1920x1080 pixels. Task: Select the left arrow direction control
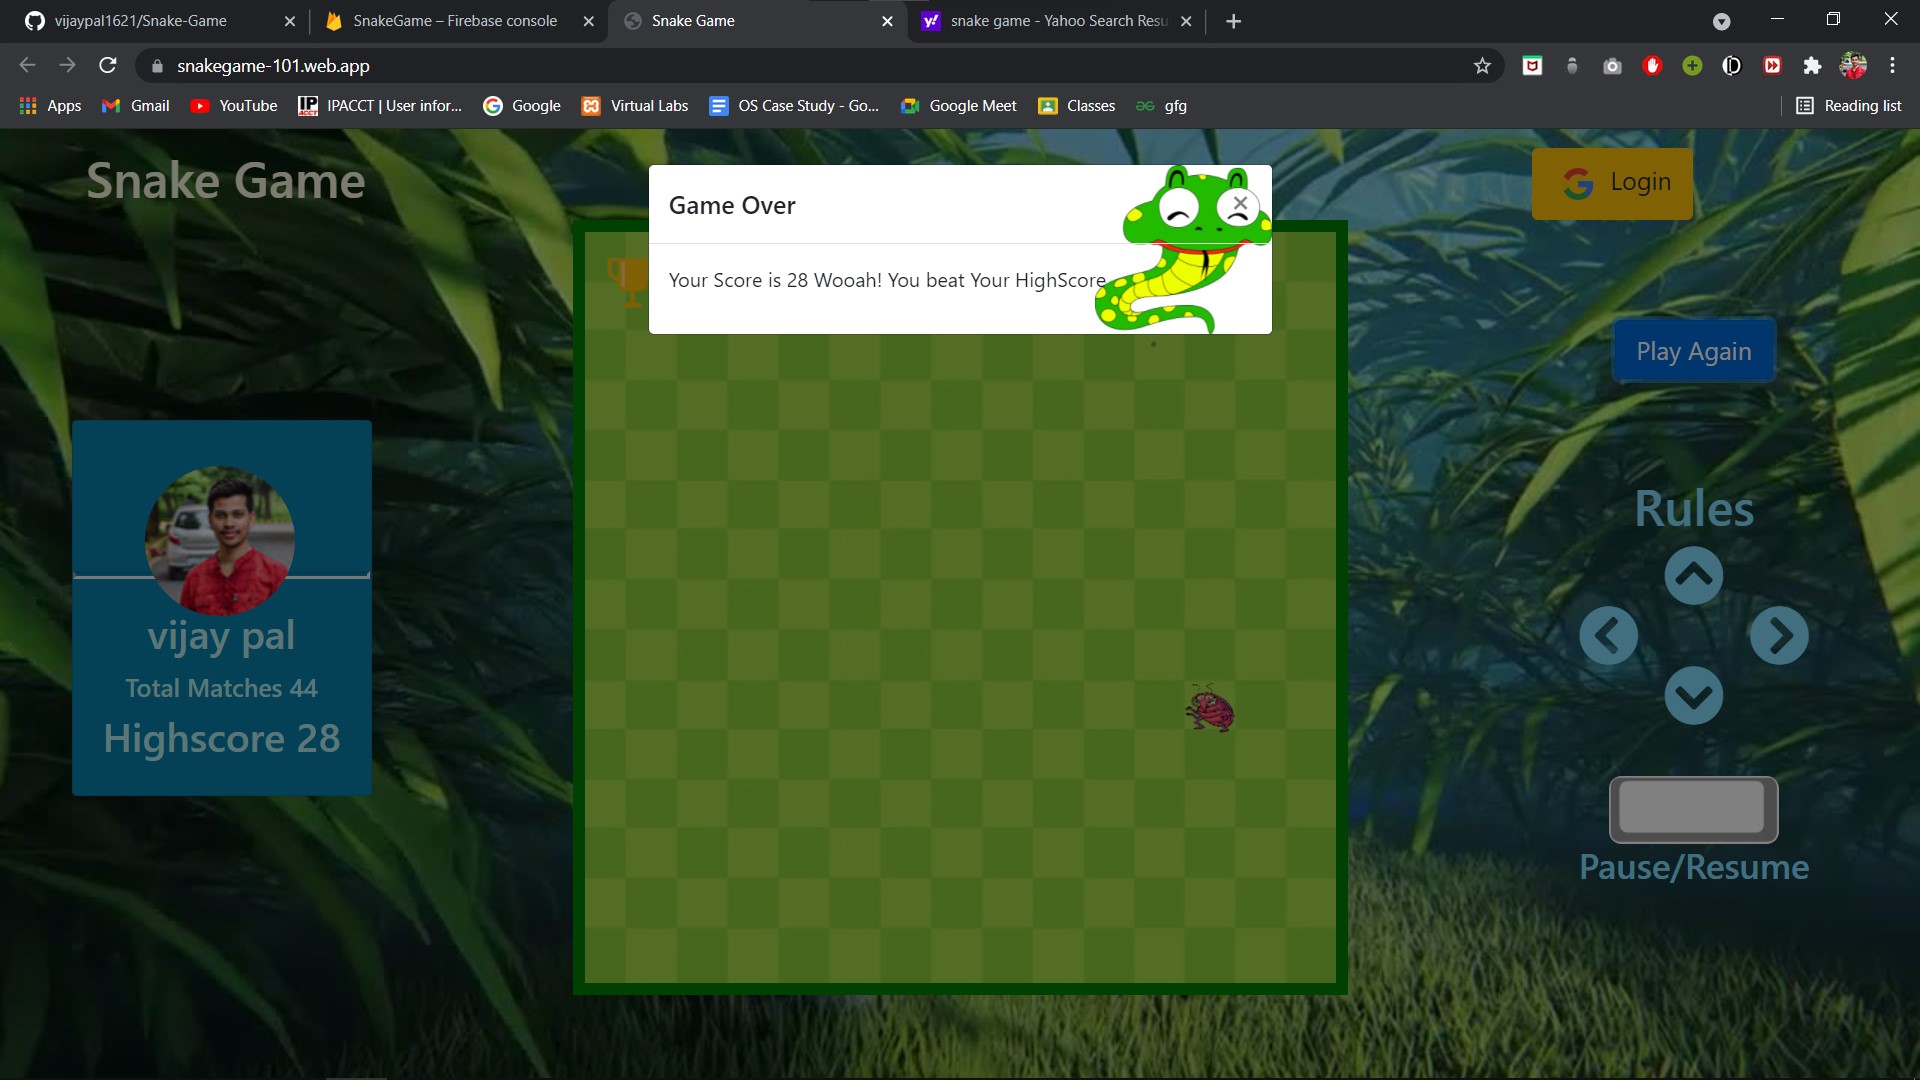[x=1609, y=635]
